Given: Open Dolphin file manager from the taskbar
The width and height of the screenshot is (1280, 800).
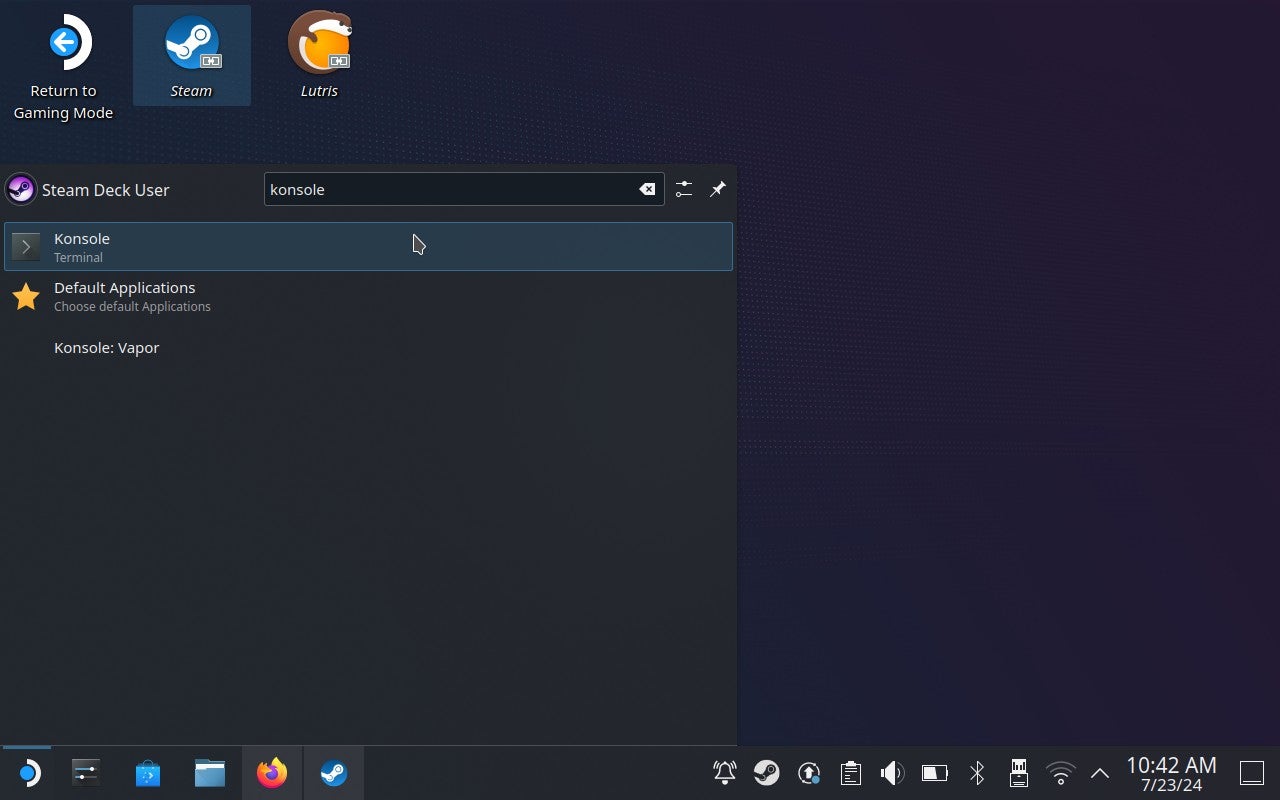Looking at the screenshot, I should point(210,772).
